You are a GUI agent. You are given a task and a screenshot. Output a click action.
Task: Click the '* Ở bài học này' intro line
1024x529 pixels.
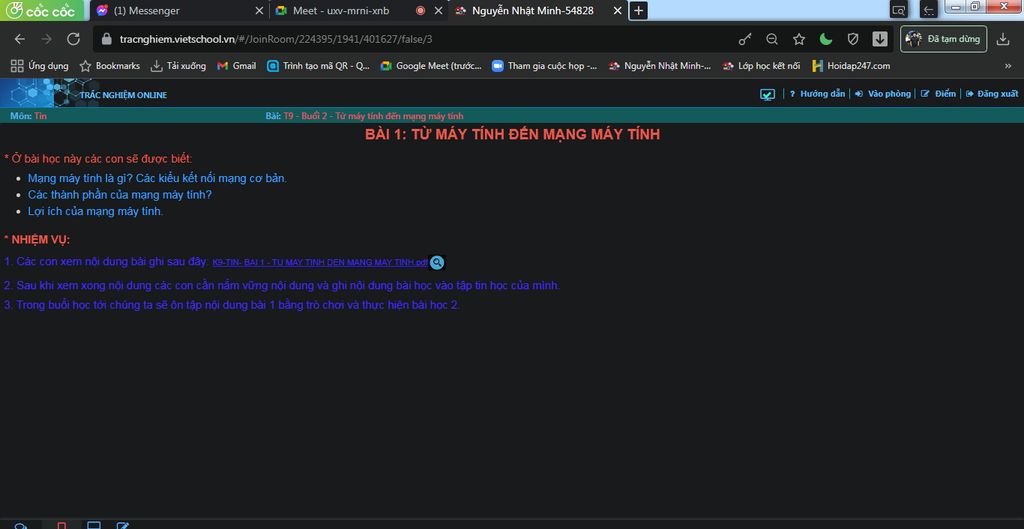pos(98,159)
